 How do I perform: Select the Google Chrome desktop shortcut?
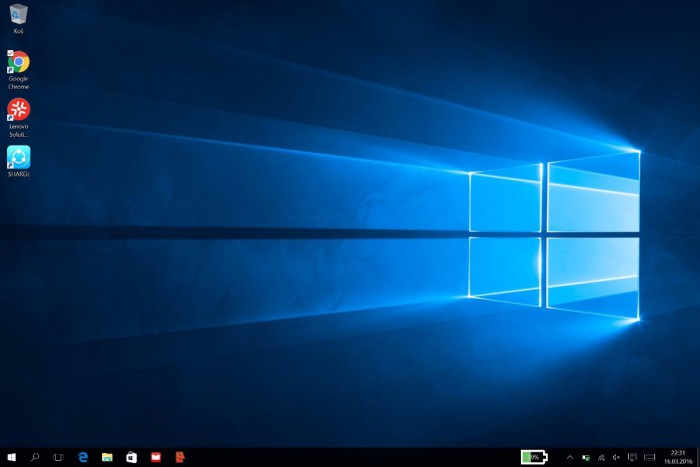point(18,63)
